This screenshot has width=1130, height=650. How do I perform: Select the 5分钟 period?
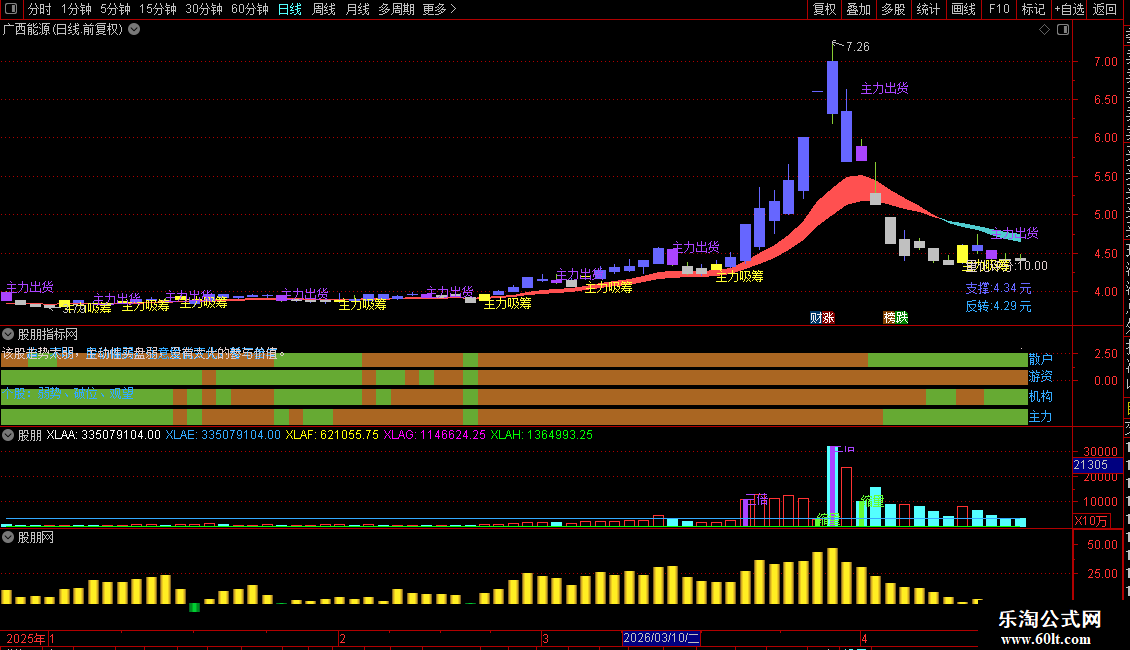point(115,9)
